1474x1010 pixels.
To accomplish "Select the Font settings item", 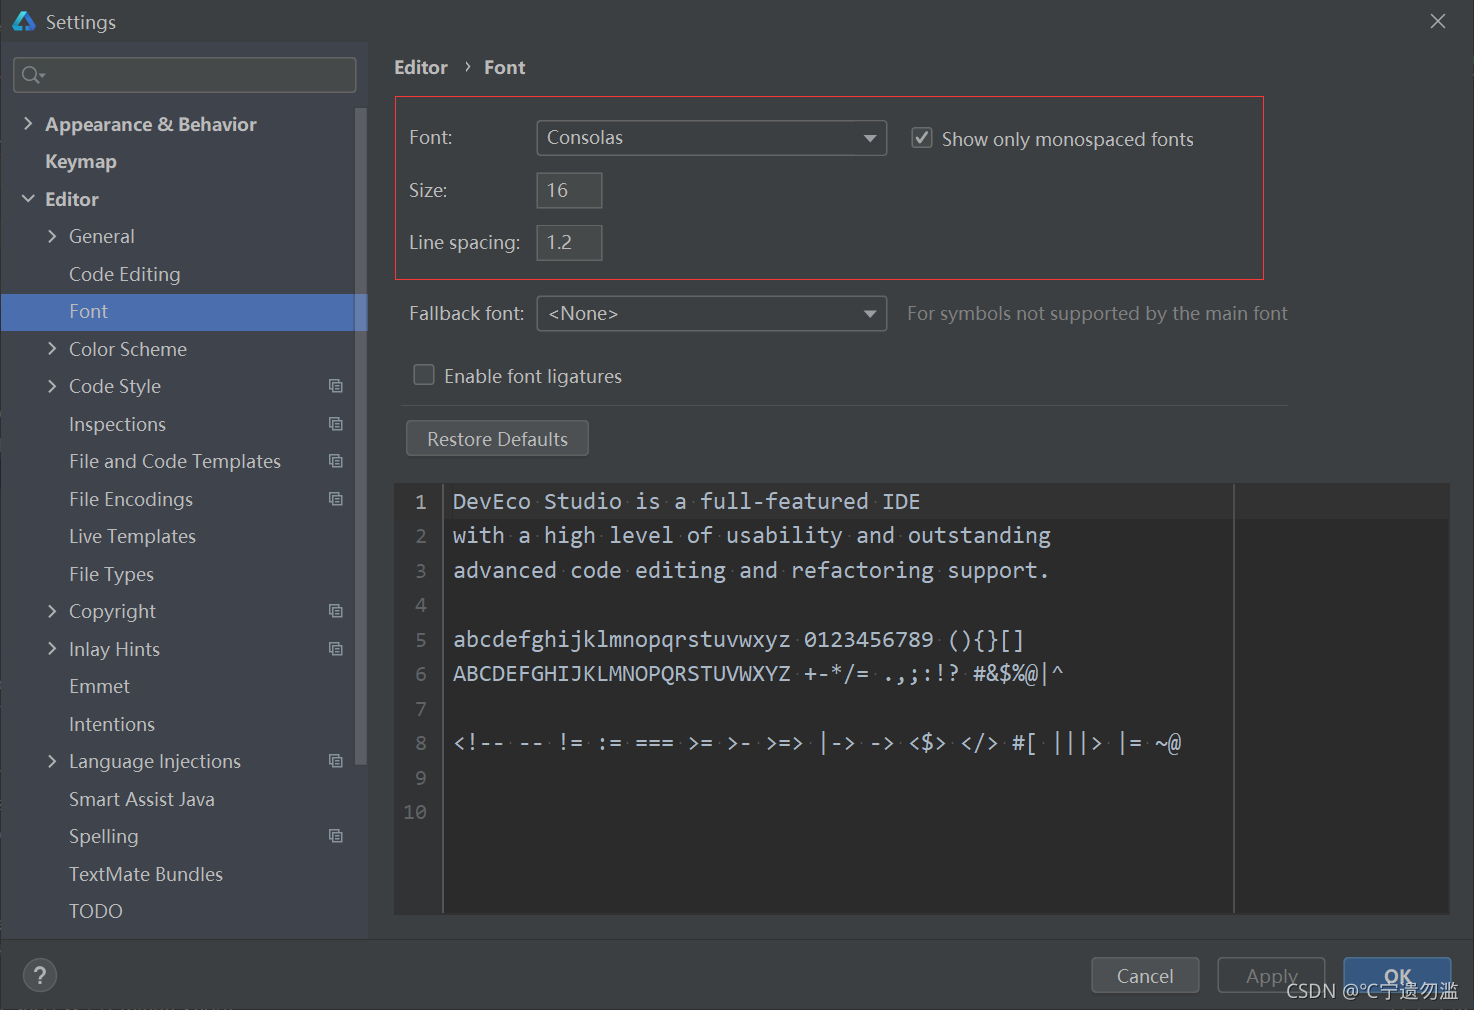I will point(184,312).
